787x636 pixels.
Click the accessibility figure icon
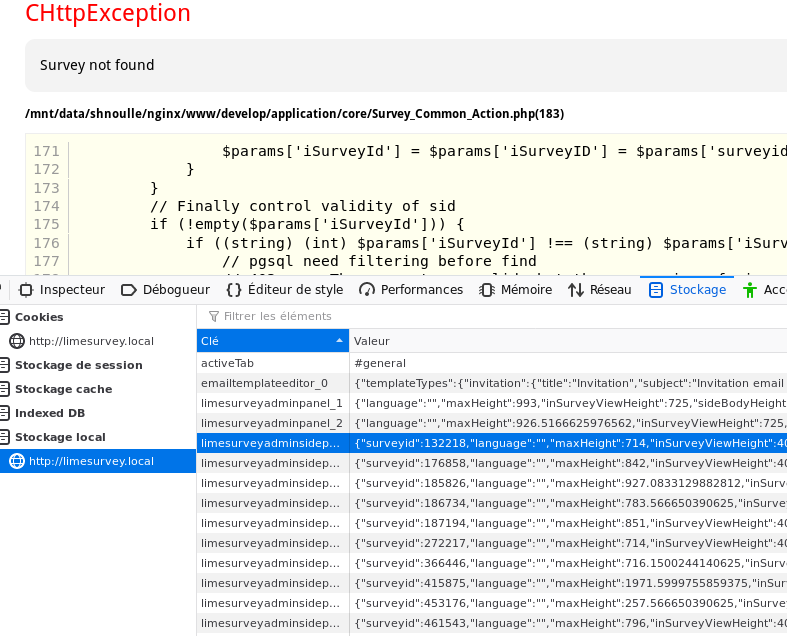750,290
